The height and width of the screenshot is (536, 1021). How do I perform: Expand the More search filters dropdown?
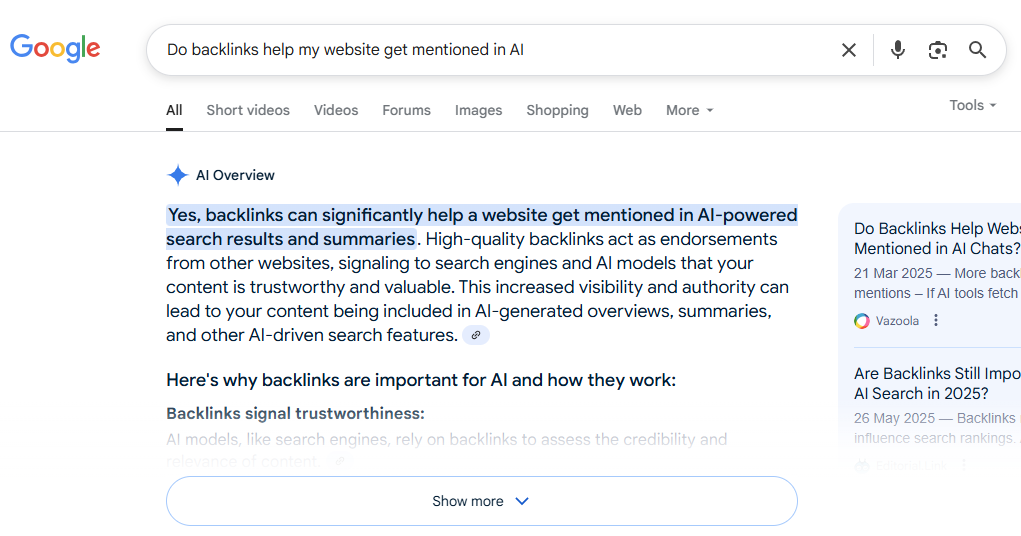click(690, 110)
